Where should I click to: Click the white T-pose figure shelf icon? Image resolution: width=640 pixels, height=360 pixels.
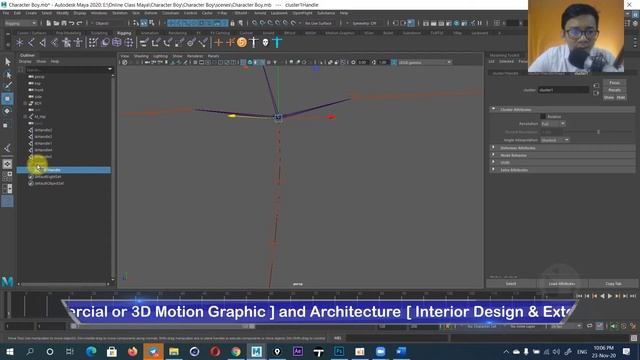[x=253, y=42]
